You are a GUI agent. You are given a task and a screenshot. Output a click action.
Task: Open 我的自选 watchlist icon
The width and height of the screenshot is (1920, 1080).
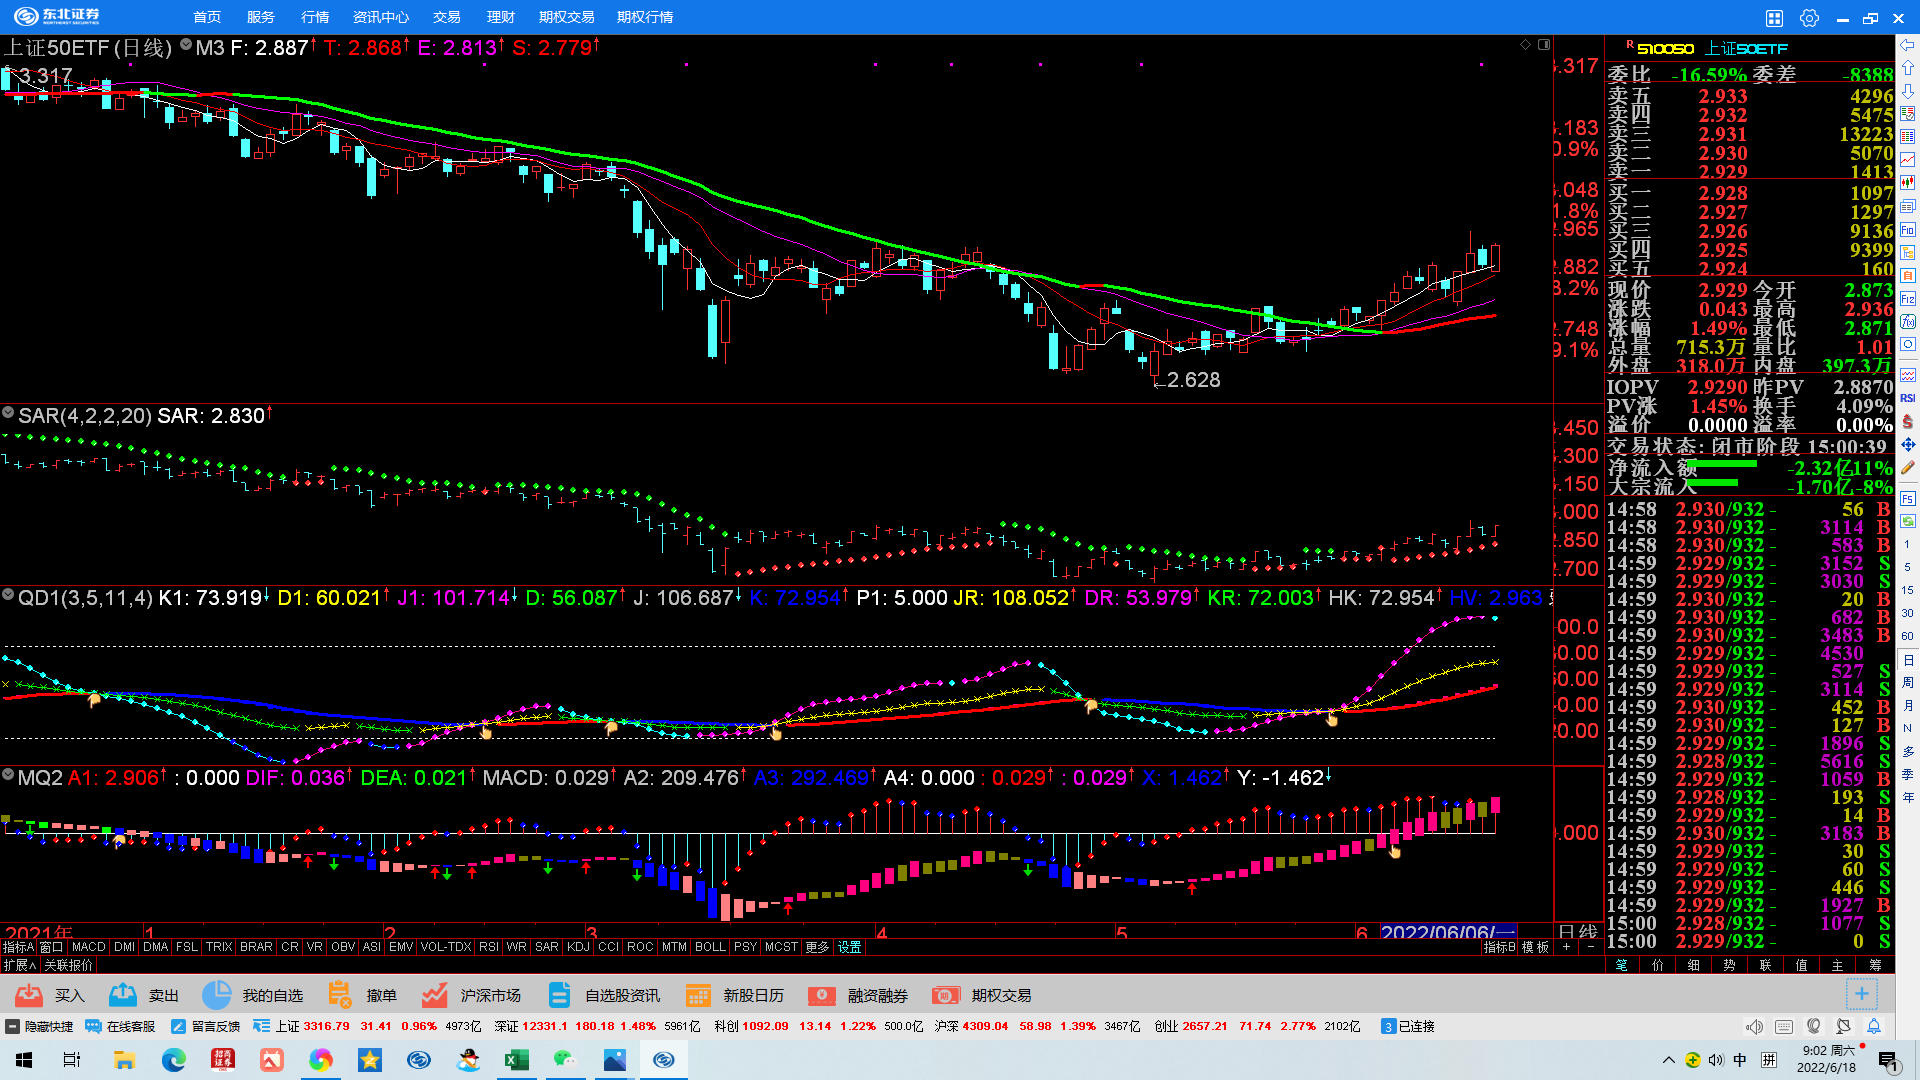(217, 995)
